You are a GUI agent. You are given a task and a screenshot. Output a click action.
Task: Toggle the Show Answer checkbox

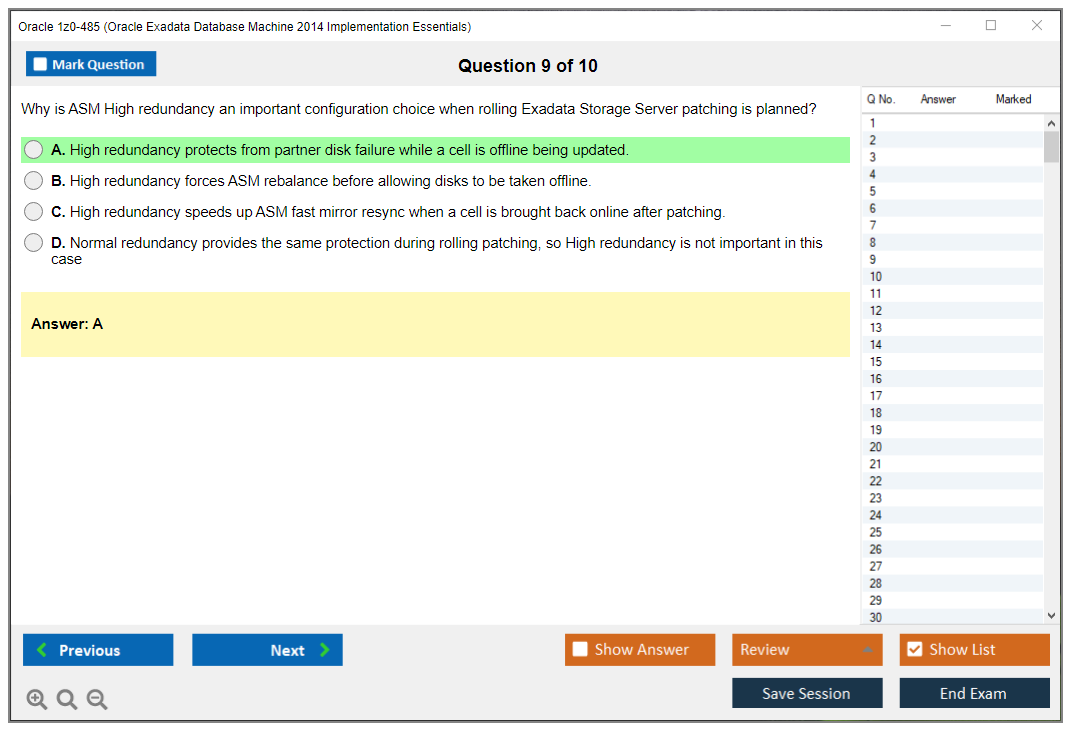(581, 650)
